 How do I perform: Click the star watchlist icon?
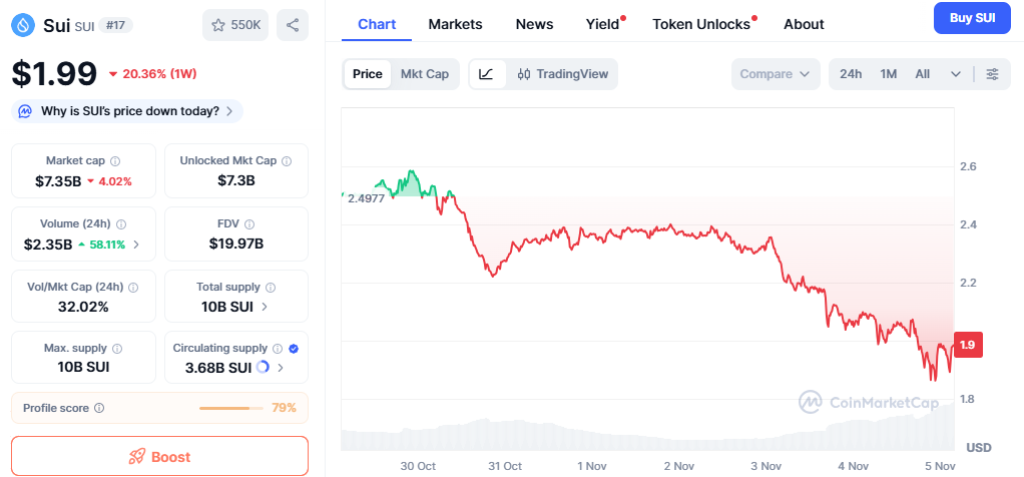click(220, 24)
